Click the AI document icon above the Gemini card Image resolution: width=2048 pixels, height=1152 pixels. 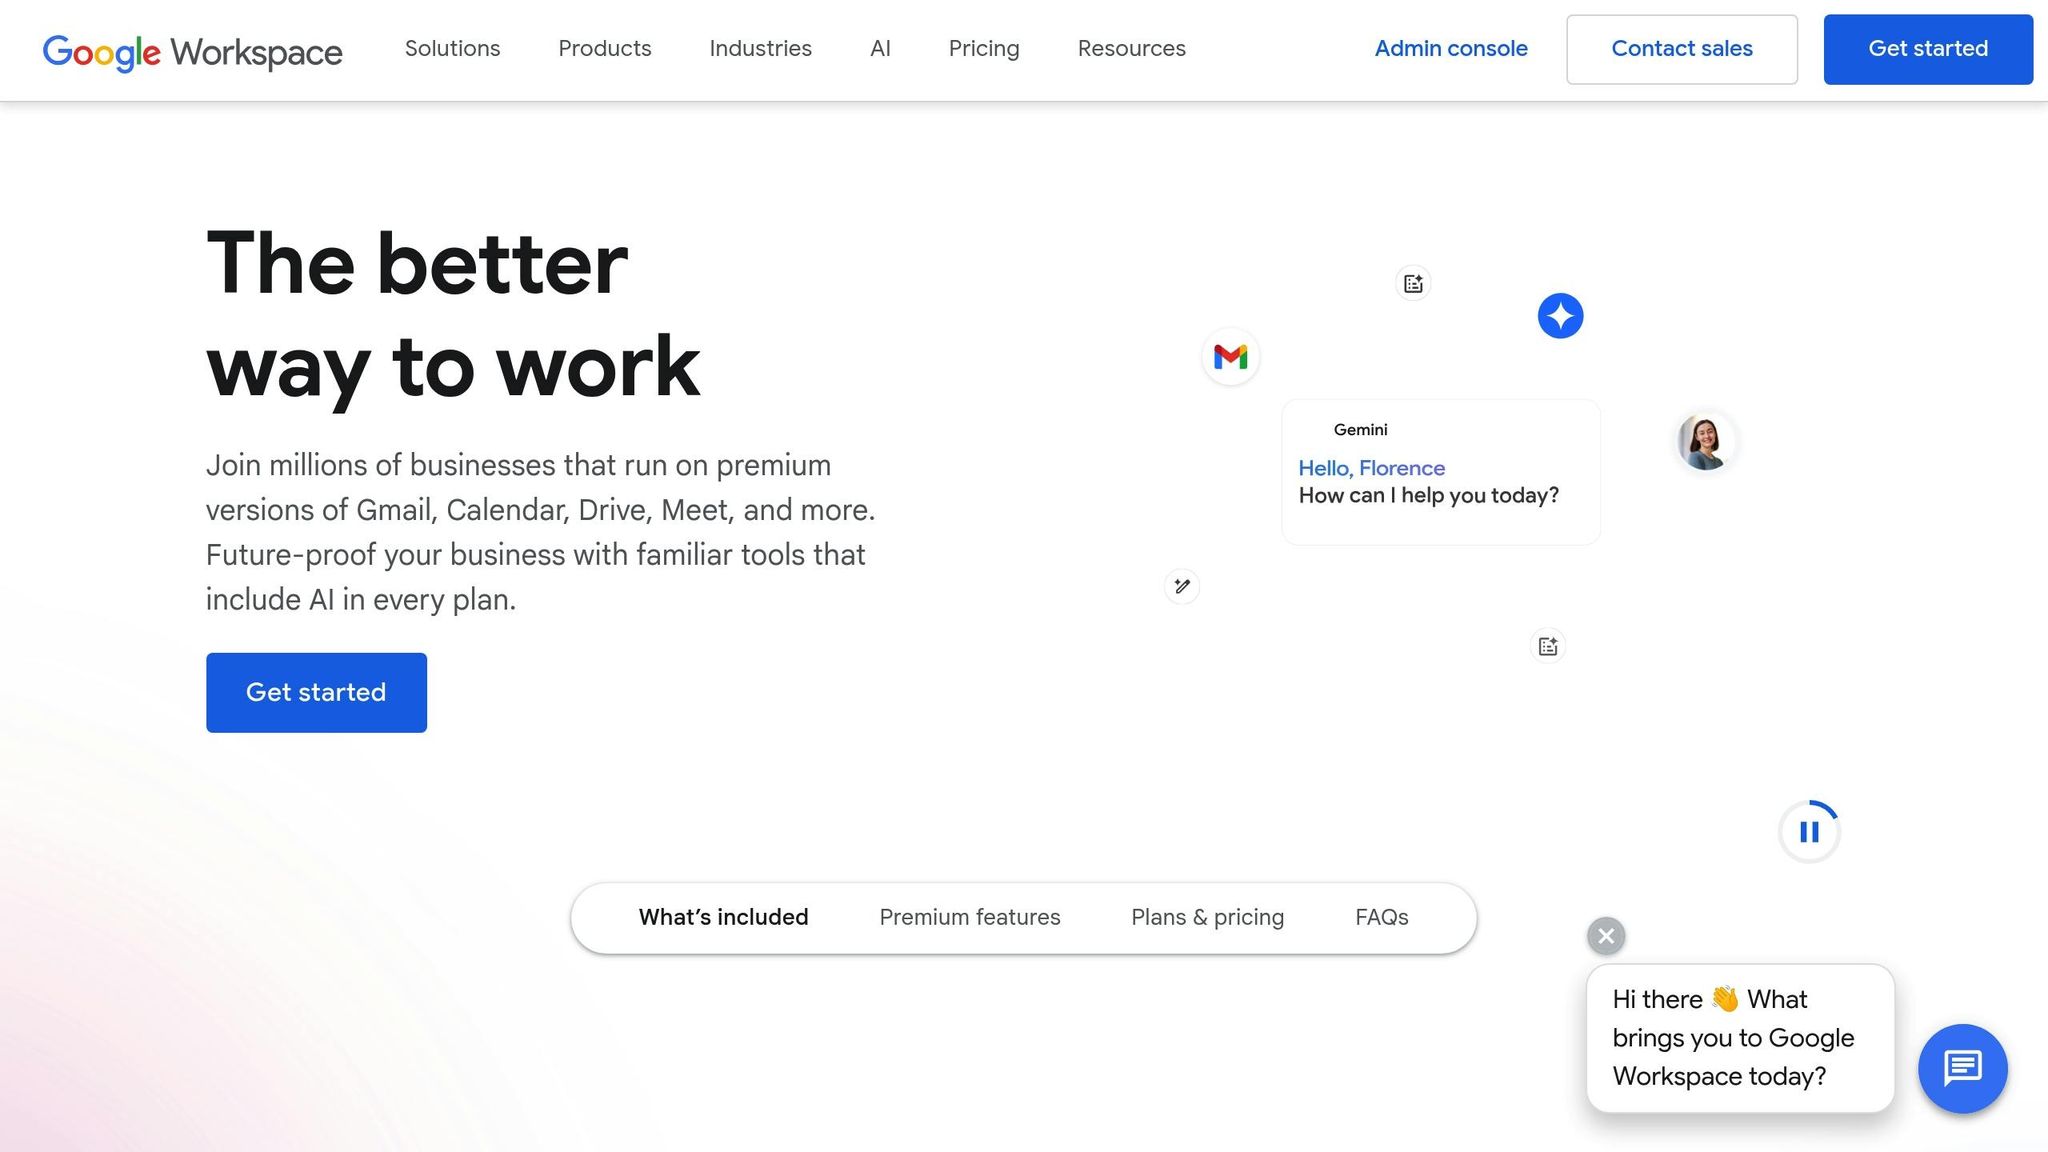pos(1412,283)
